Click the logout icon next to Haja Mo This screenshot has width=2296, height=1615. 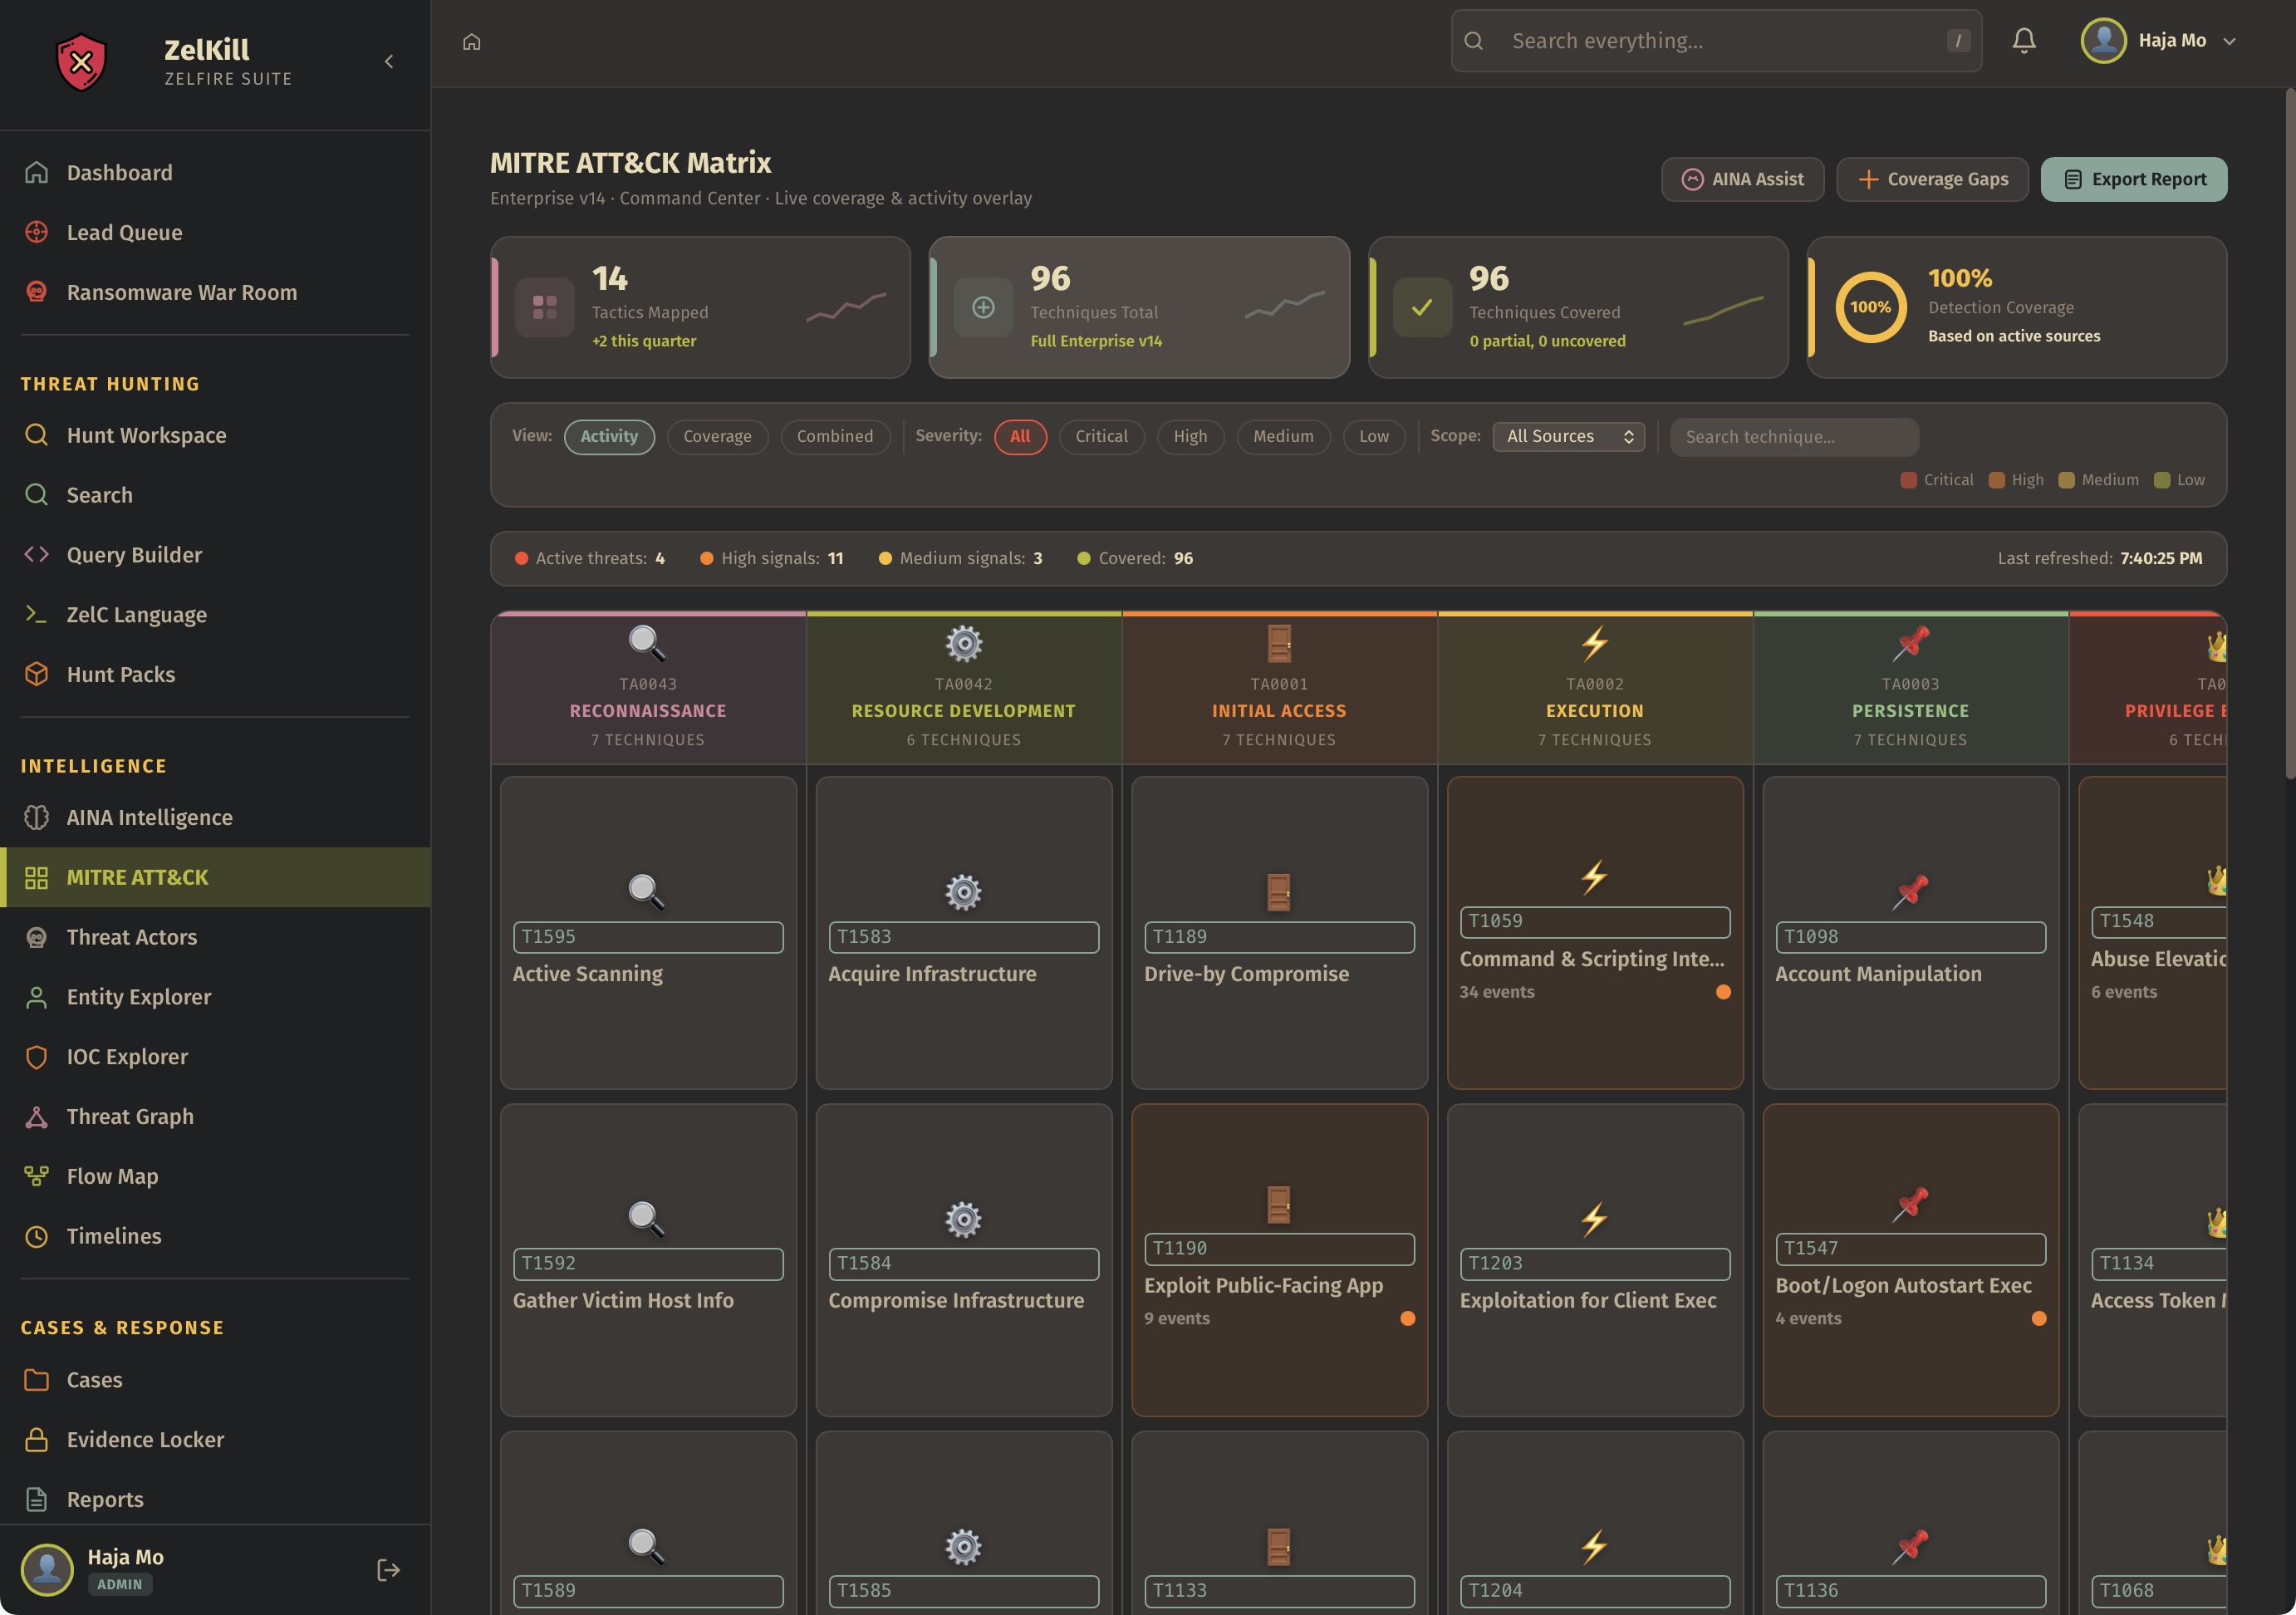388,1569
